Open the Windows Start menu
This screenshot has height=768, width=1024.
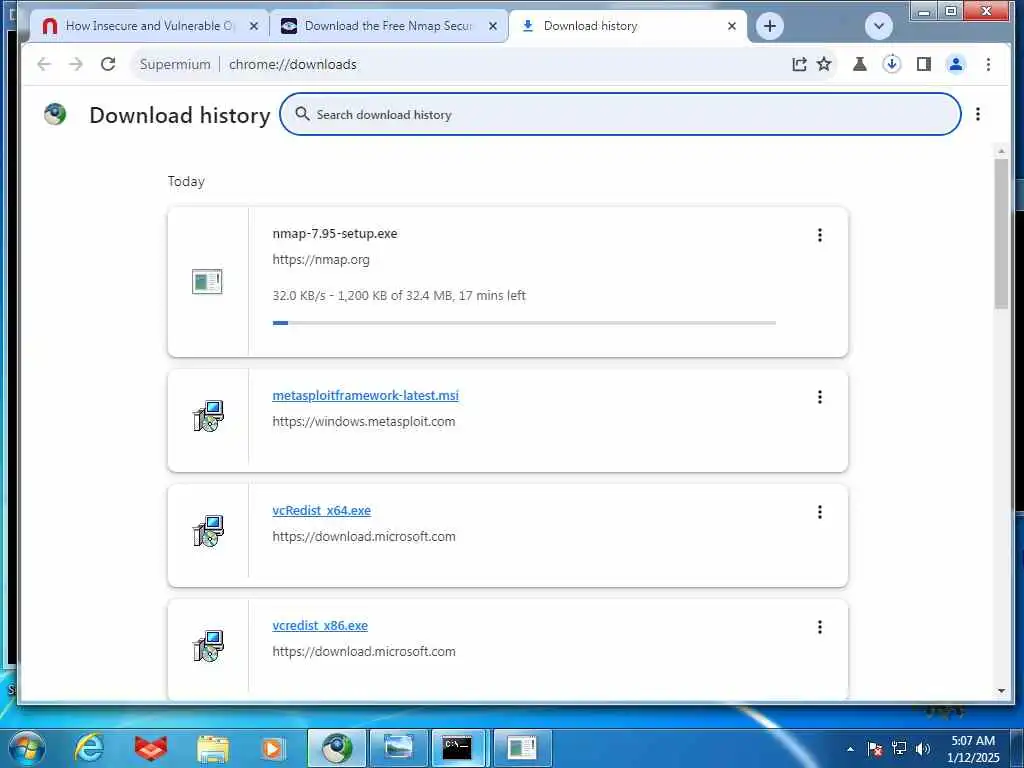27,748
